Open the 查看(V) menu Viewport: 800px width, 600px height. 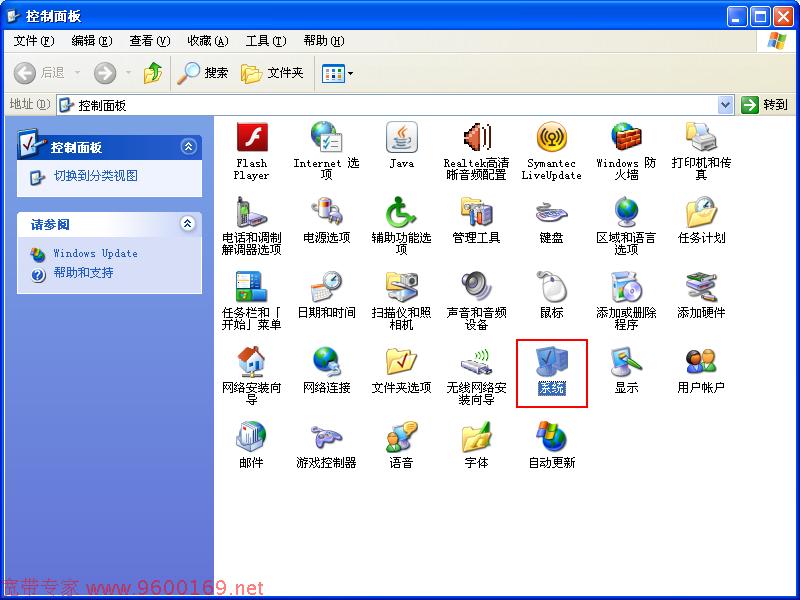pyautogui.click(x=149, y=41)
